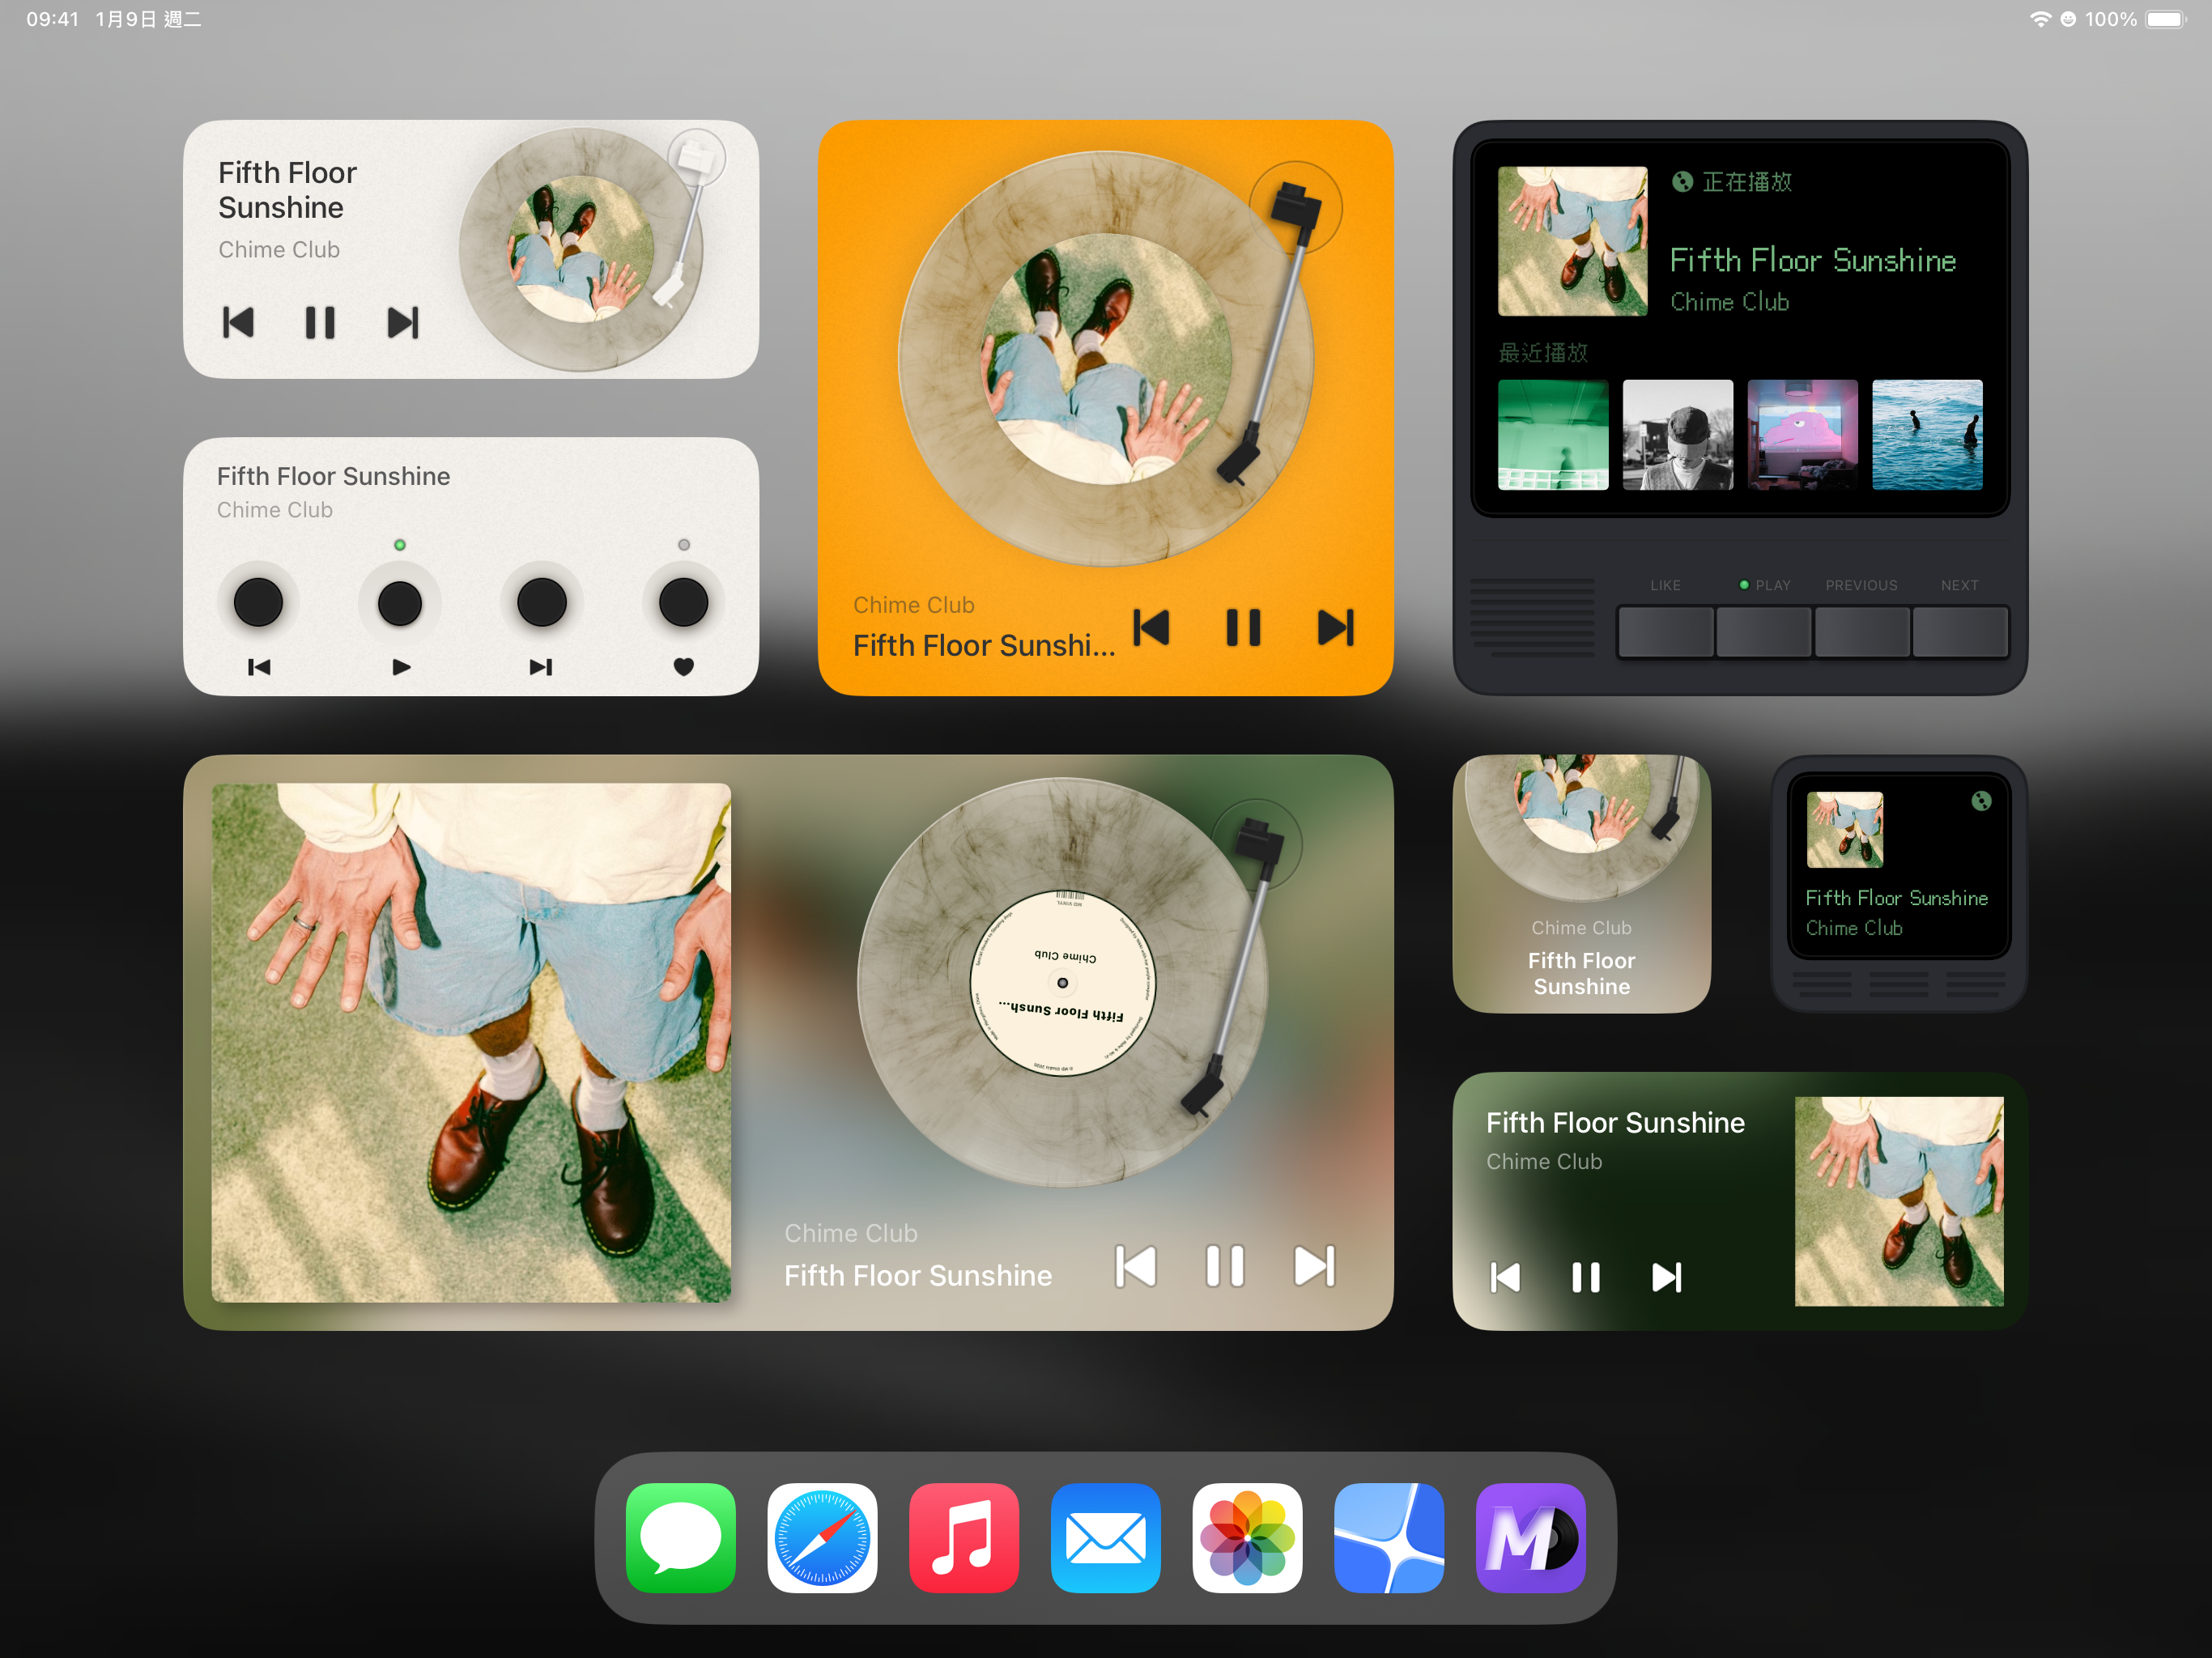
Task: Skip to next track in orange widget
Action: [1336, 628]
